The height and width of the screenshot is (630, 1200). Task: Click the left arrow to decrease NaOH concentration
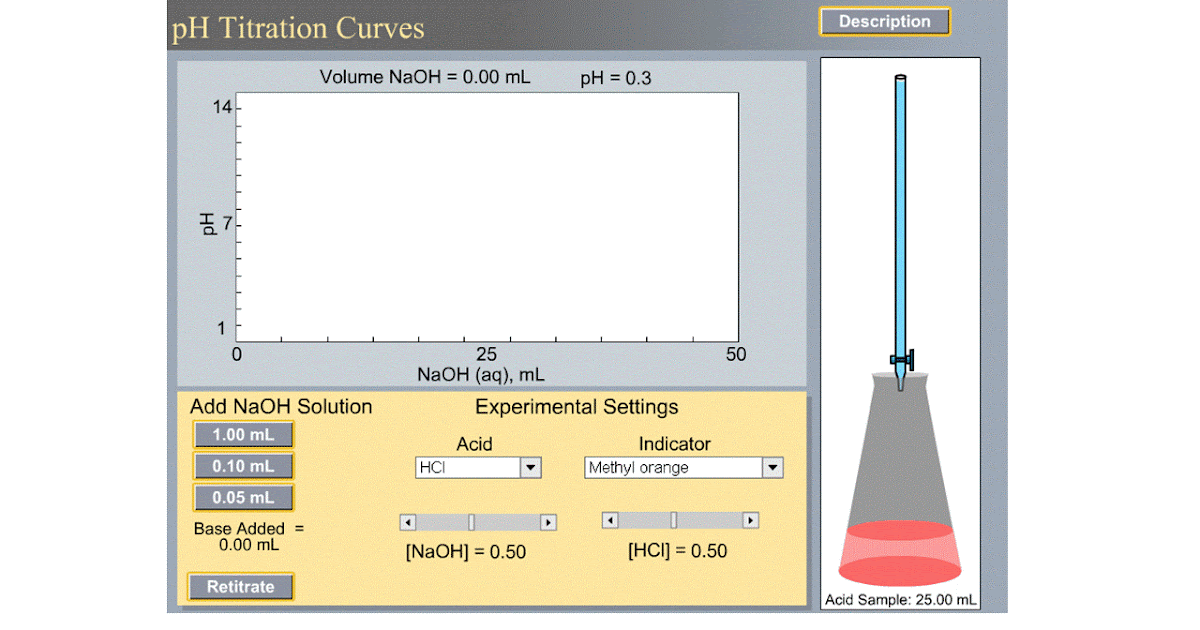[x=408, y=521]
